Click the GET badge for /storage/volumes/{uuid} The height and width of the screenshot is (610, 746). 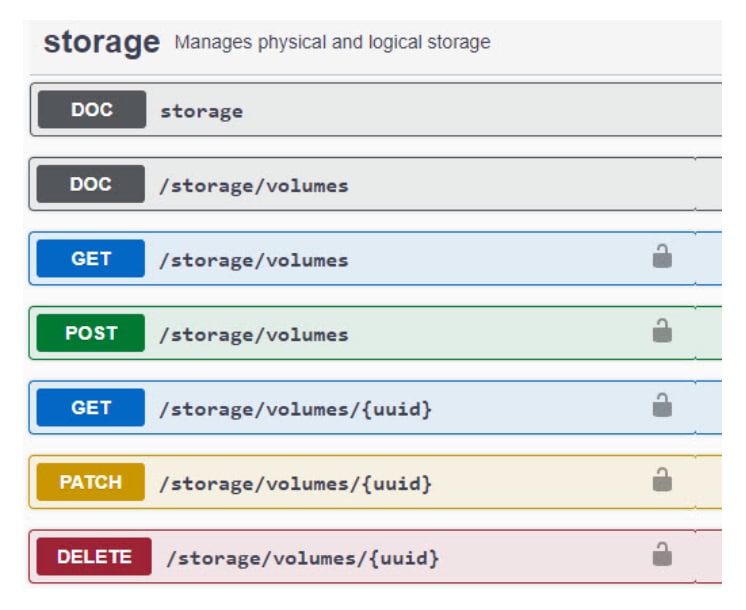pyautogui.click(x=91, y=408)
